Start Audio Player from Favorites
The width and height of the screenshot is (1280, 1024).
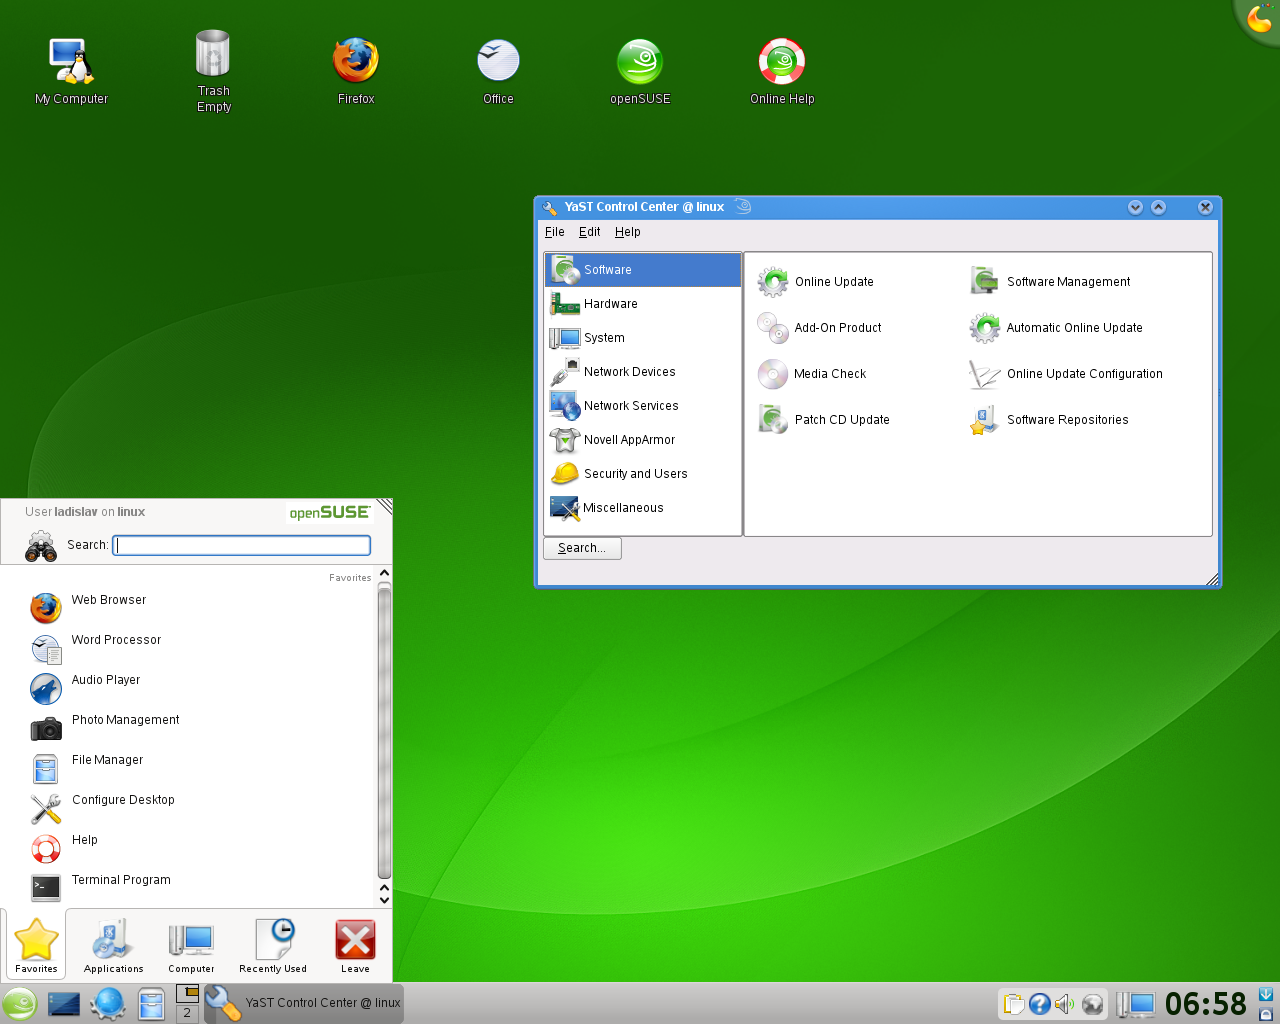pos(190,686)
